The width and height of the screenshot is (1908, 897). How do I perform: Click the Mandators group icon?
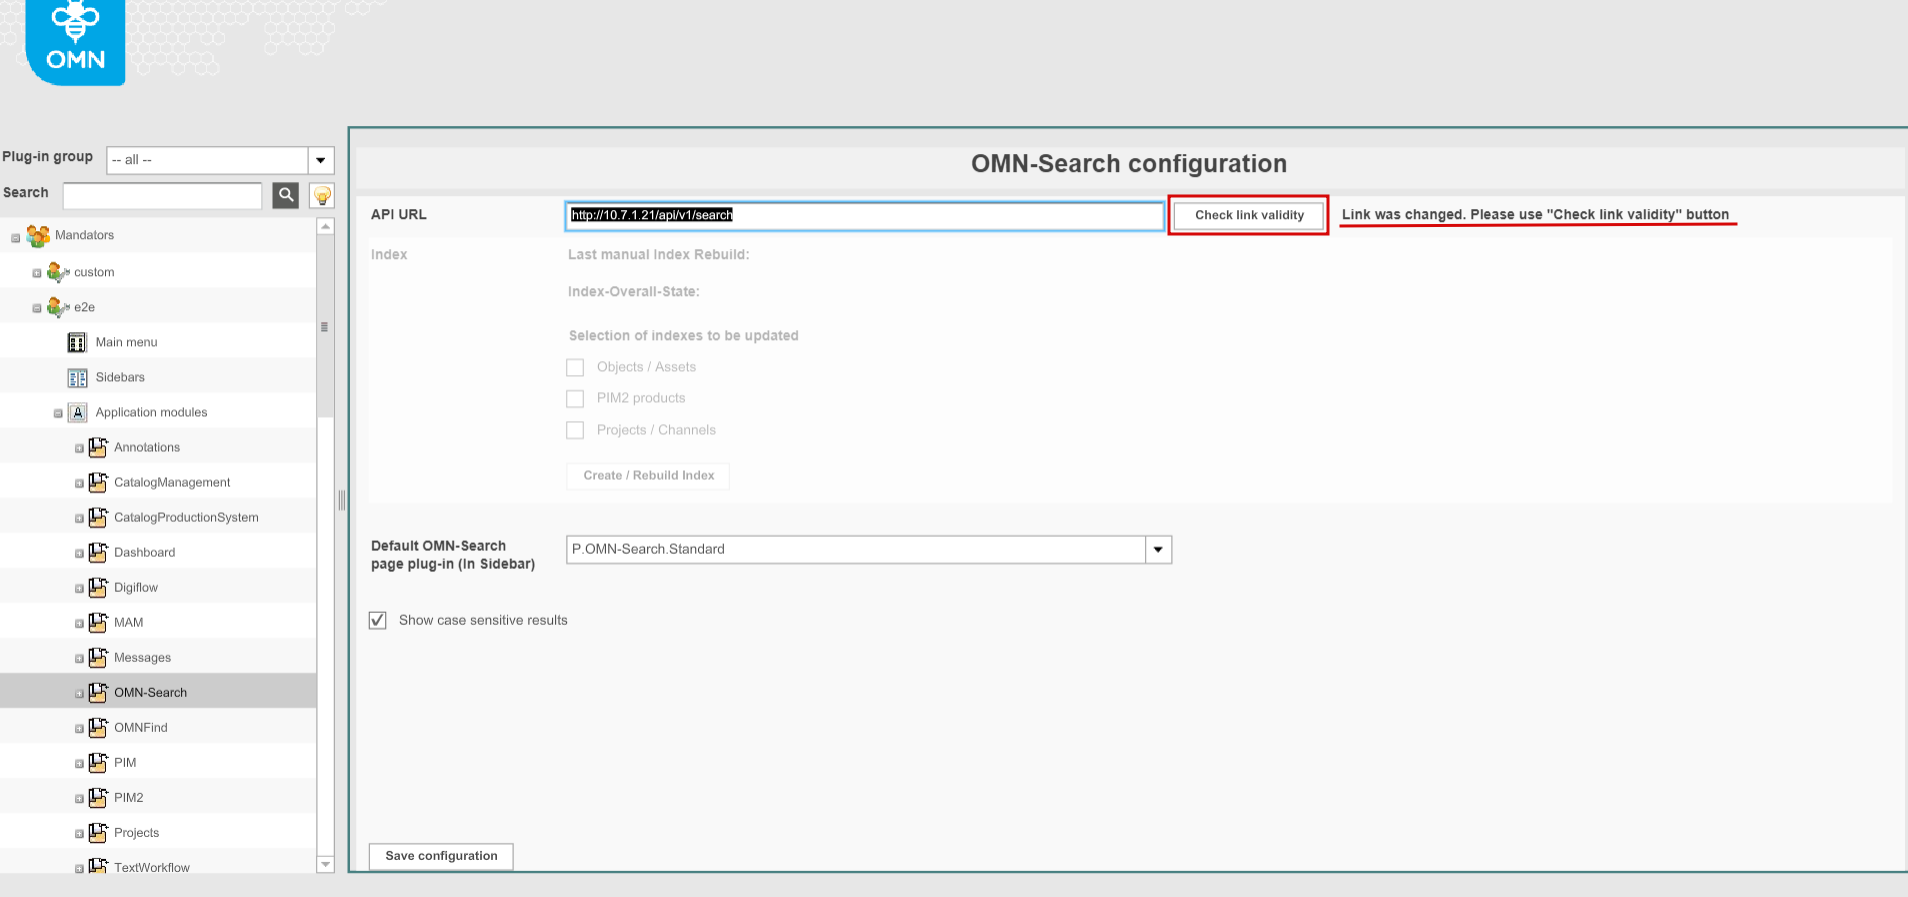(x=38, y=236)
